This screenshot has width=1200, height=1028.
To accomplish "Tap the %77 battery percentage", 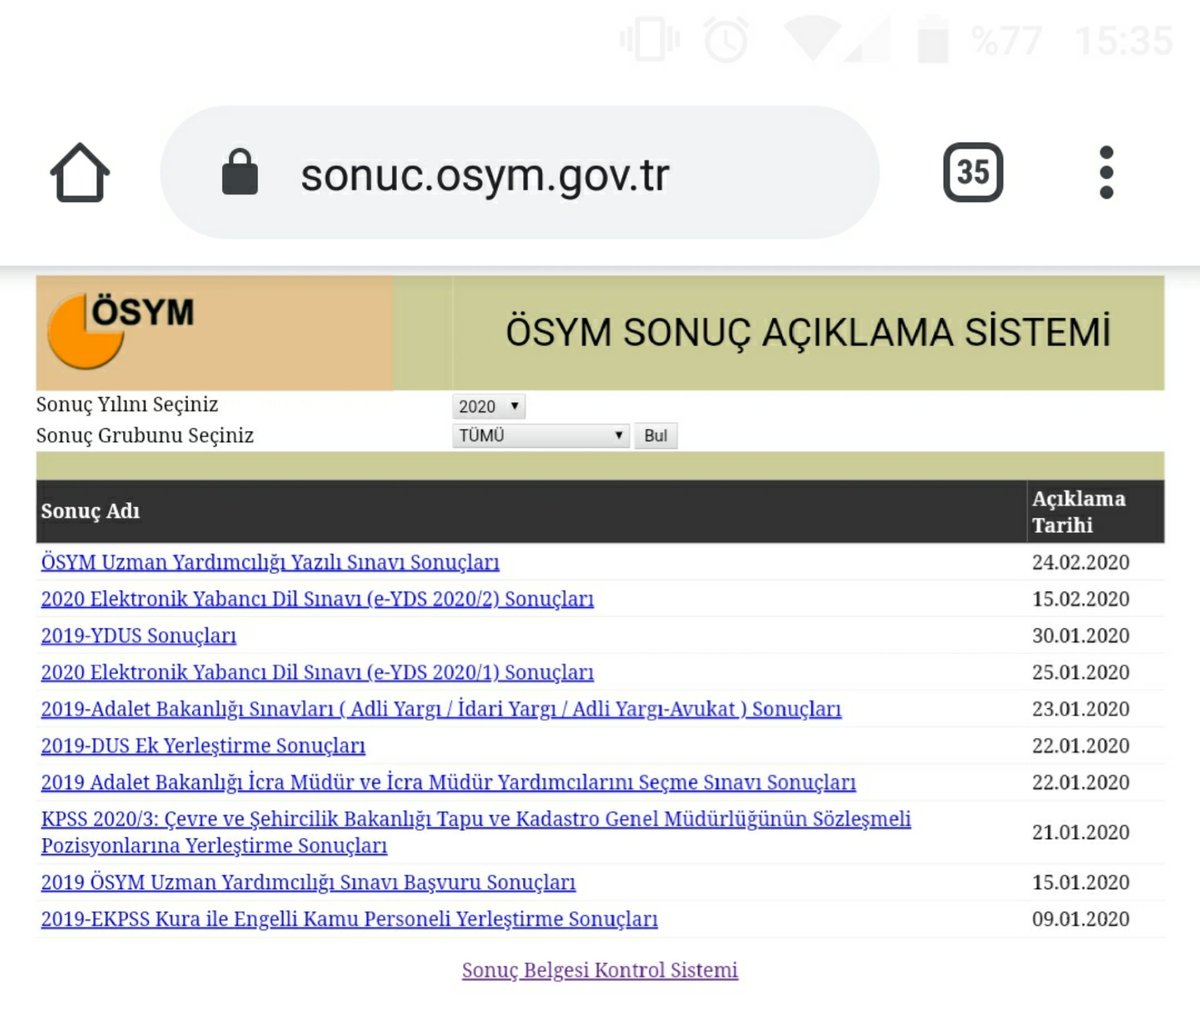I will (x=1008, y=41).
